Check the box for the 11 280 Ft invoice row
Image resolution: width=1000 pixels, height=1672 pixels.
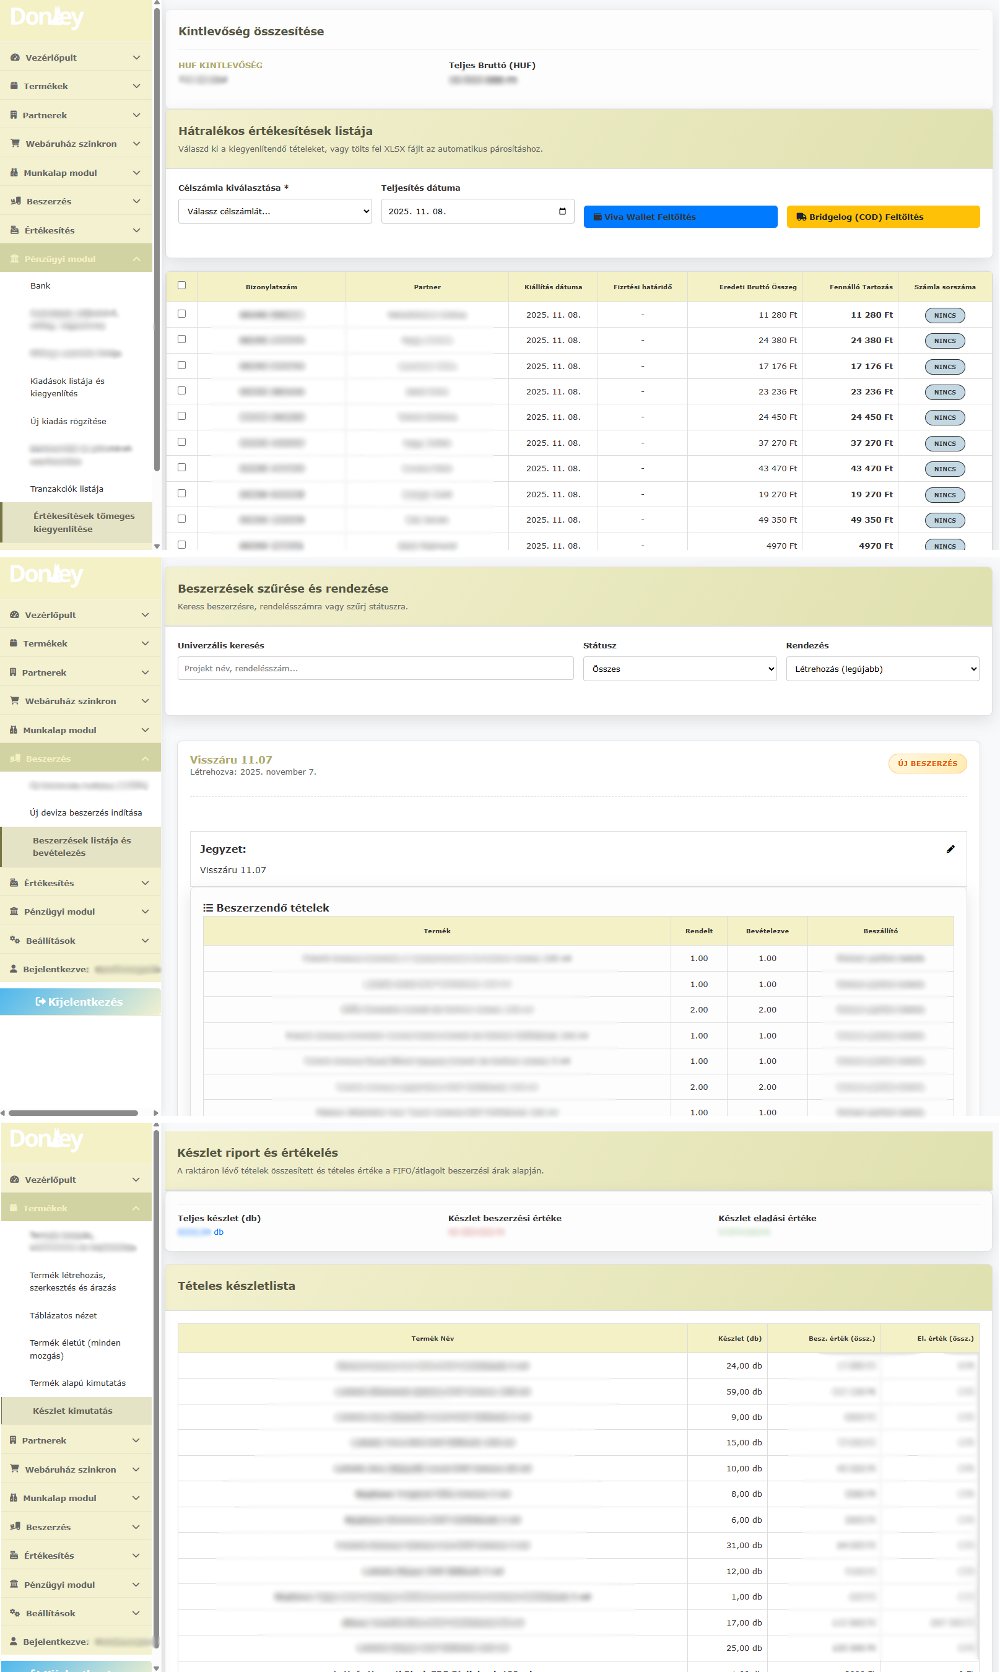click(x=181, y=314)
